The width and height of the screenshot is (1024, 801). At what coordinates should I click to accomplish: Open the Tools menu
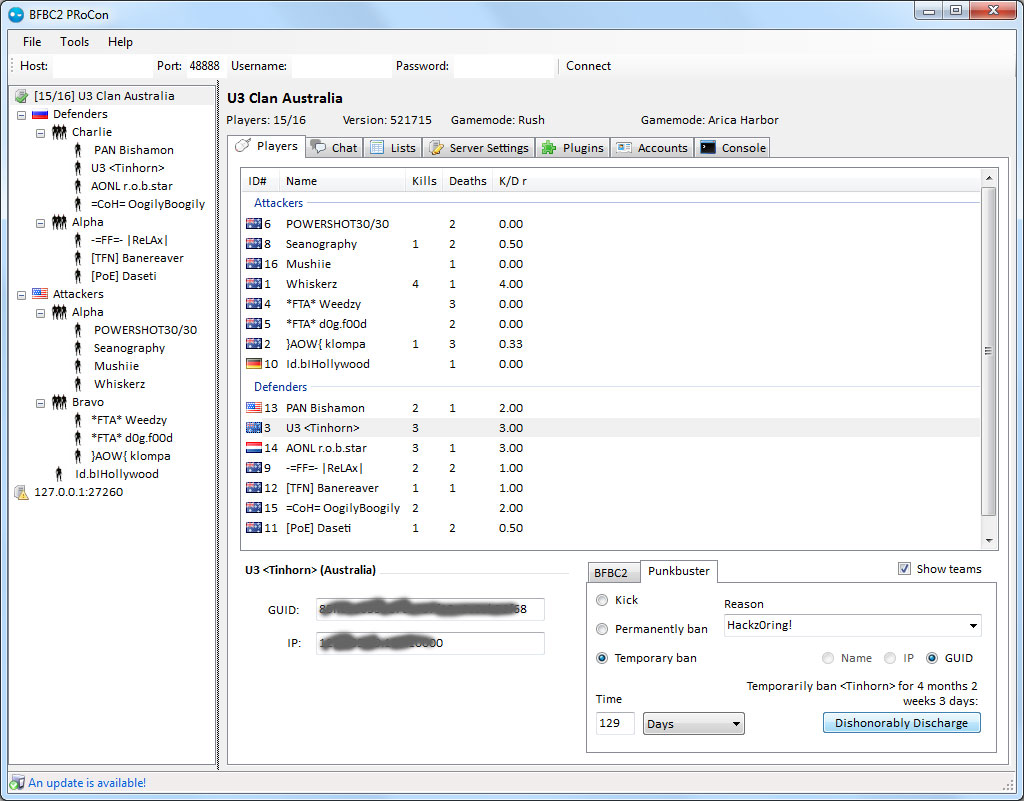point(74,42)
